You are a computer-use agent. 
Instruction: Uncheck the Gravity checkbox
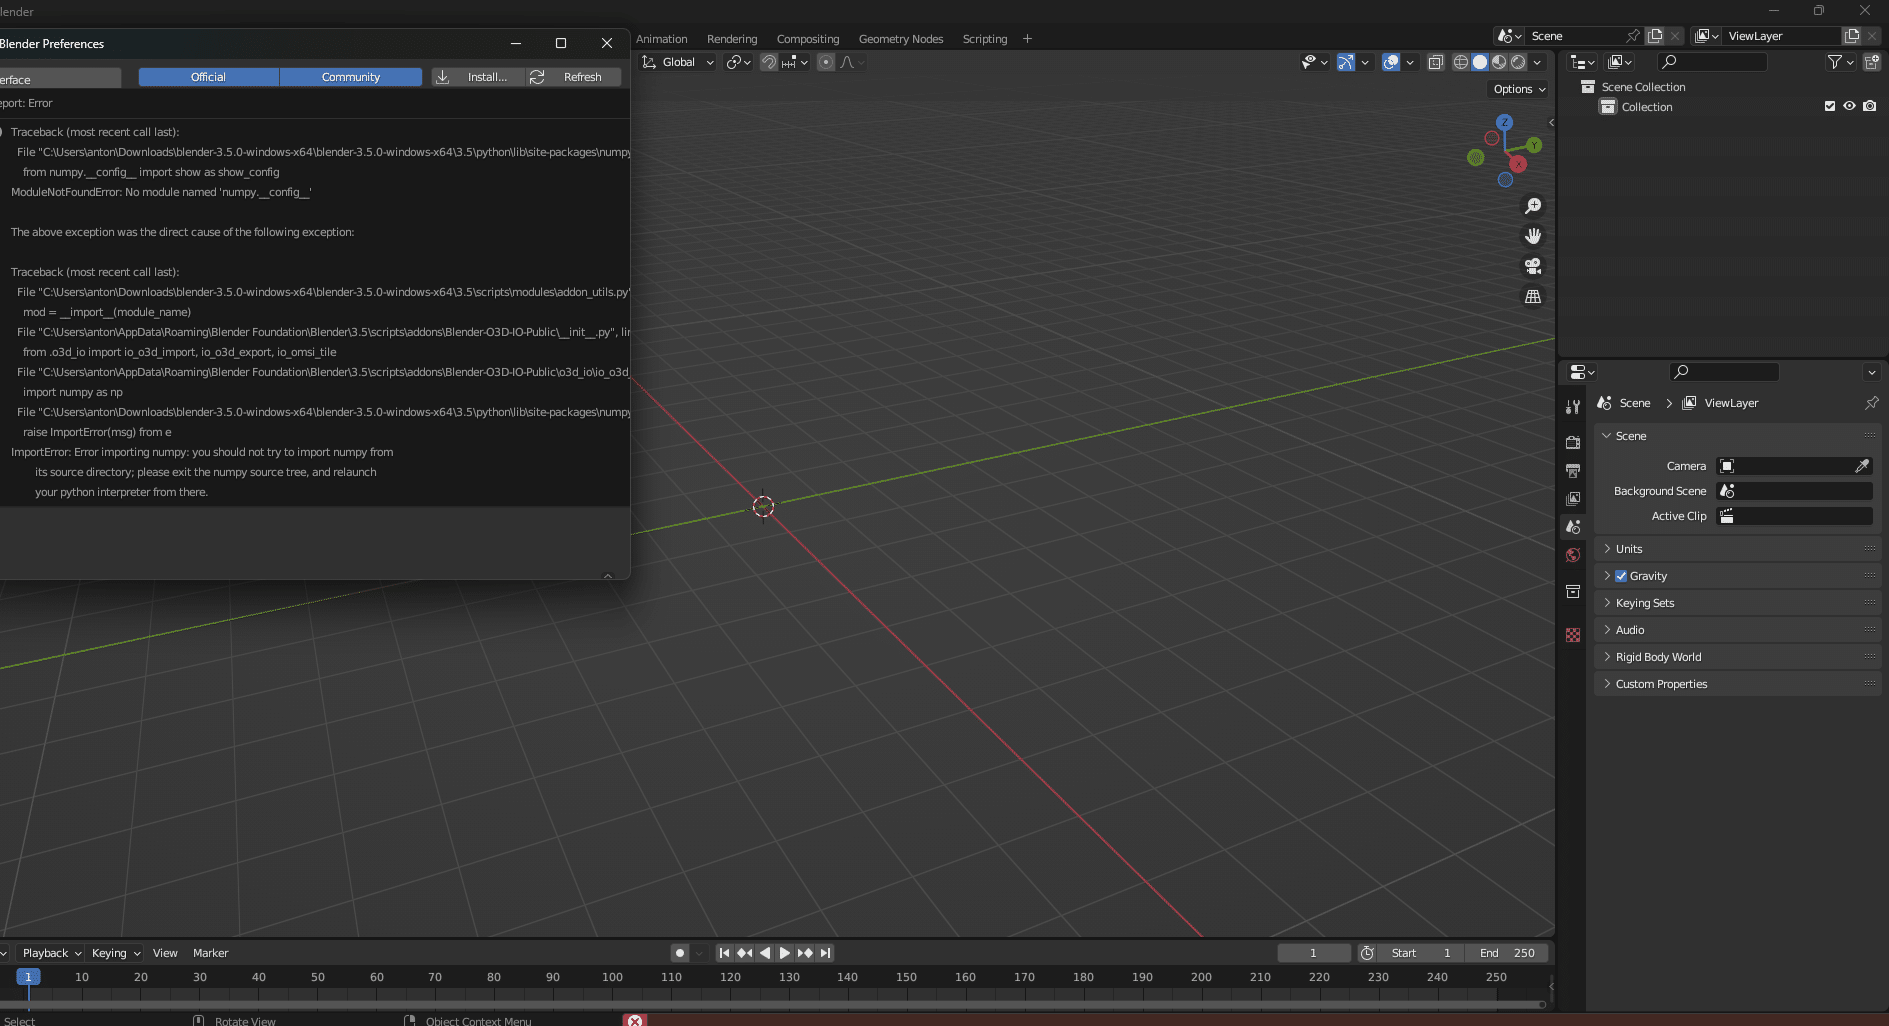tap(1621, 576)
